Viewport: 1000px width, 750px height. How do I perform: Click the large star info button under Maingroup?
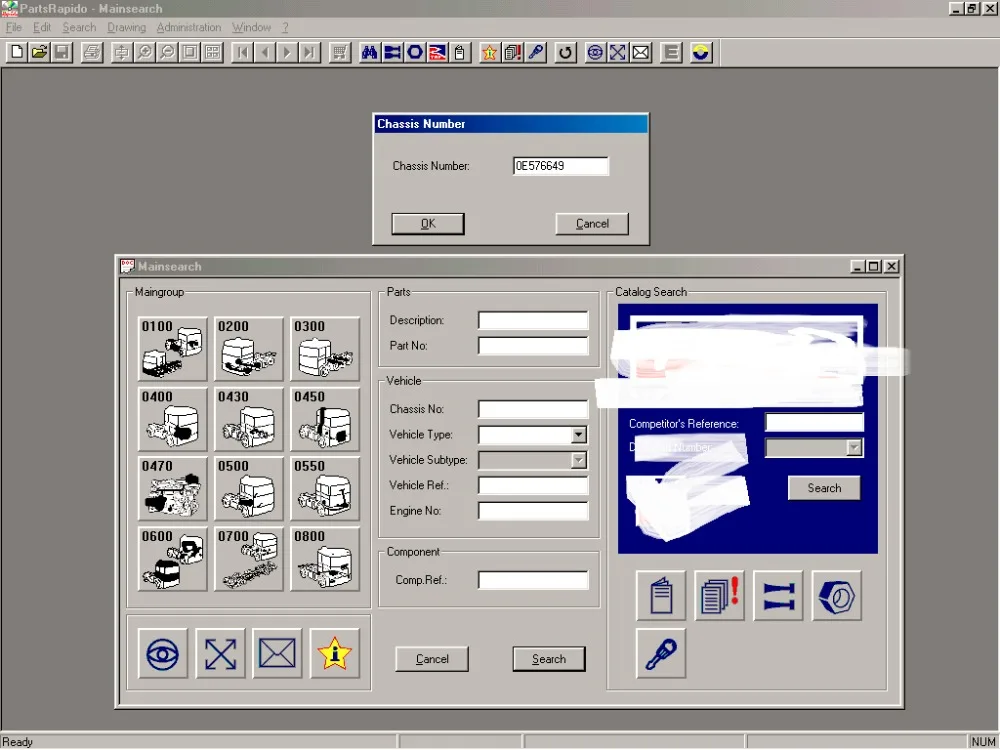(x=335, y=654)
